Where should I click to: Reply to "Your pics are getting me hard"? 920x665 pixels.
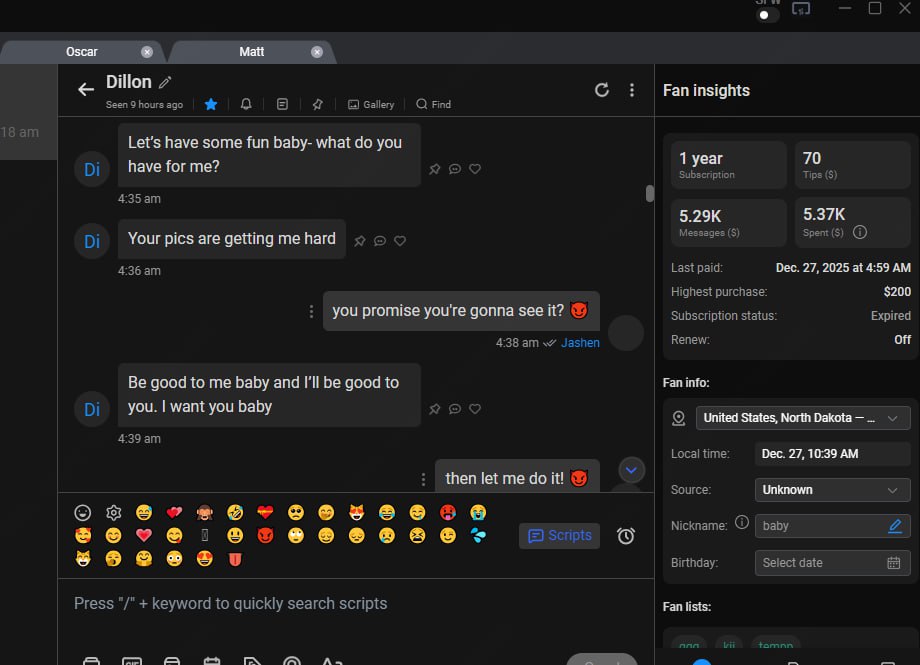coord(380,241)
